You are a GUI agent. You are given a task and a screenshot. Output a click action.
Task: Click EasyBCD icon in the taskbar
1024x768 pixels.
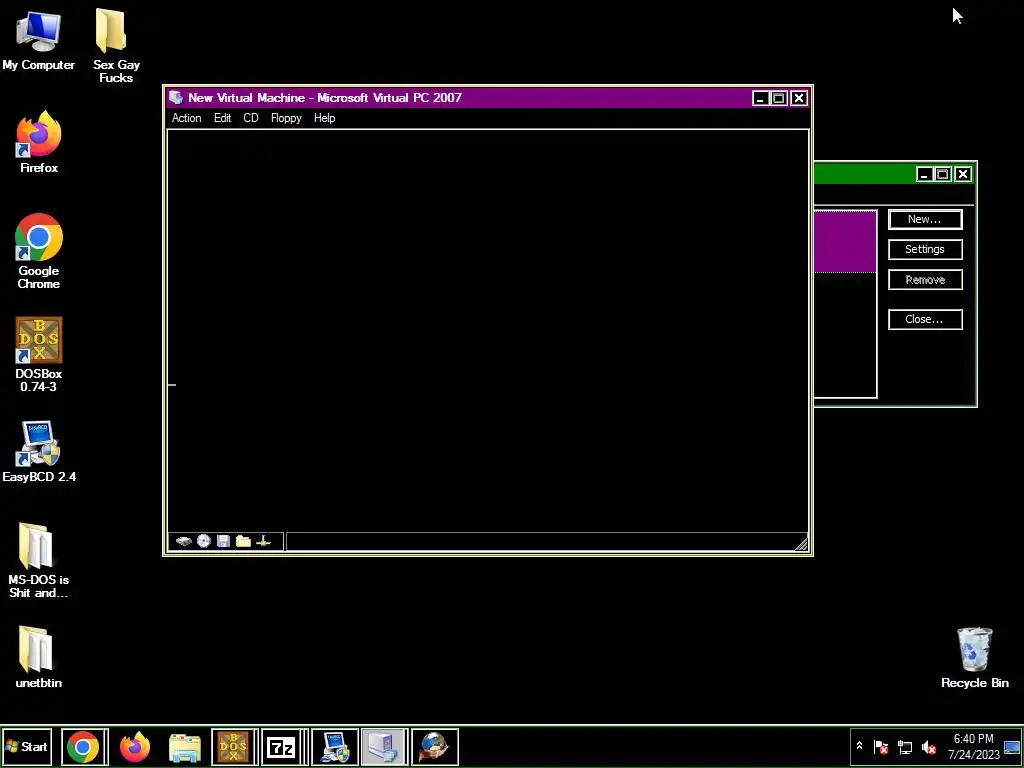334,746
